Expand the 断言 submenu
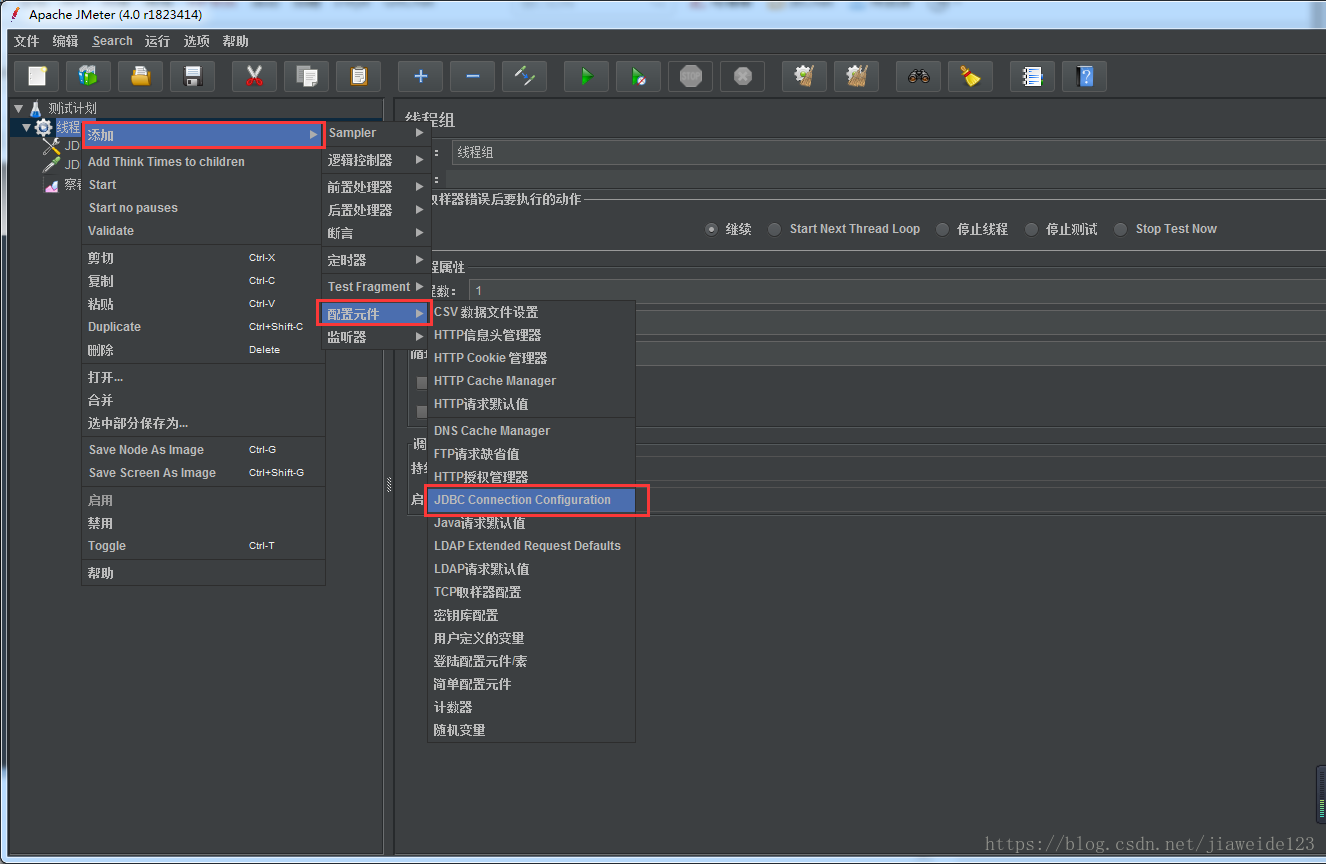Image resolution: width=1326 pixels, height=864 pixels. (376, 233)
